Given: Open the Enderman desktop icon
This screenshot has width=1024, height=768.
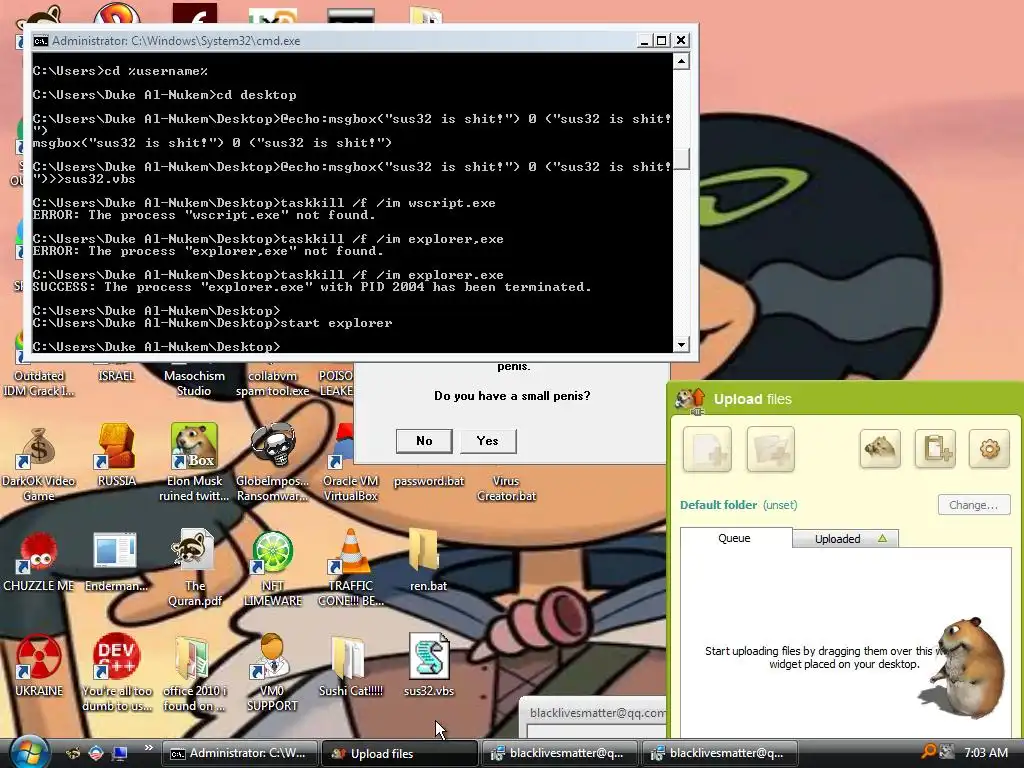Looking at the screenshot, I should [x=116, y=551].
